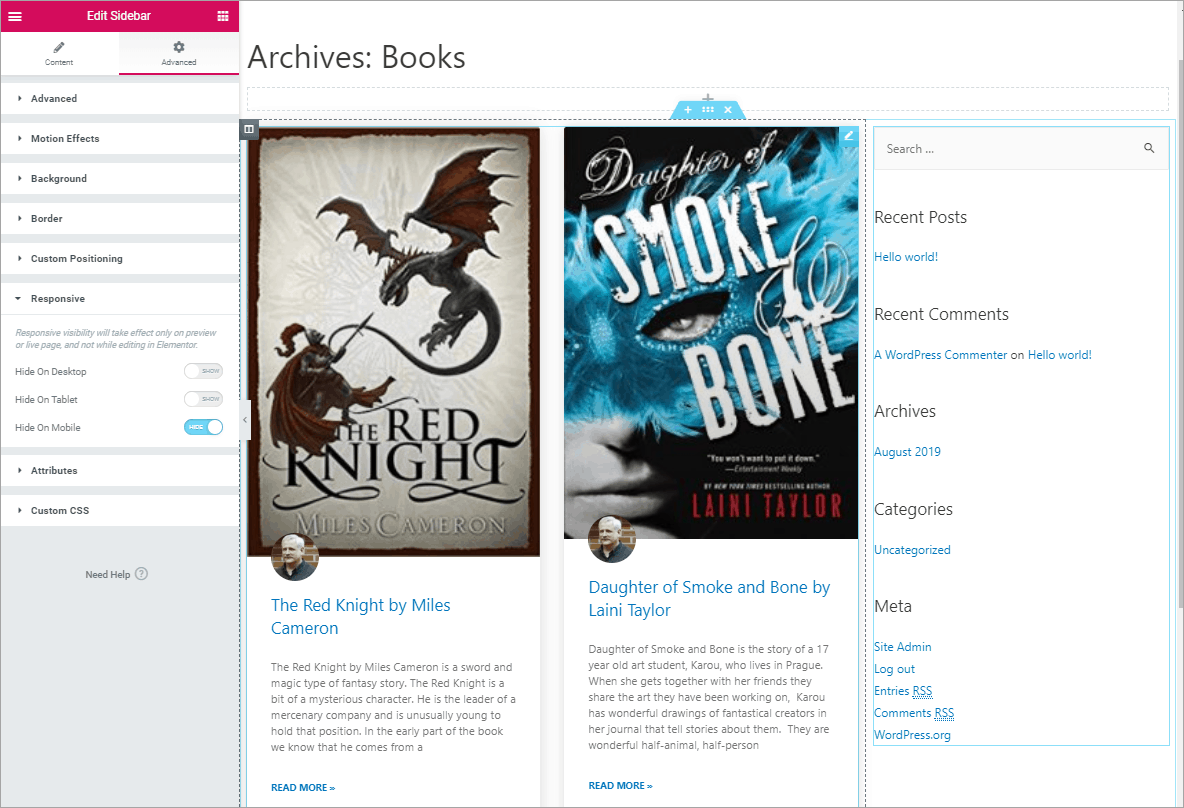Turn off Hide On Mobile switch
This screenshot has width=1184, height=808.
(204, 427)
